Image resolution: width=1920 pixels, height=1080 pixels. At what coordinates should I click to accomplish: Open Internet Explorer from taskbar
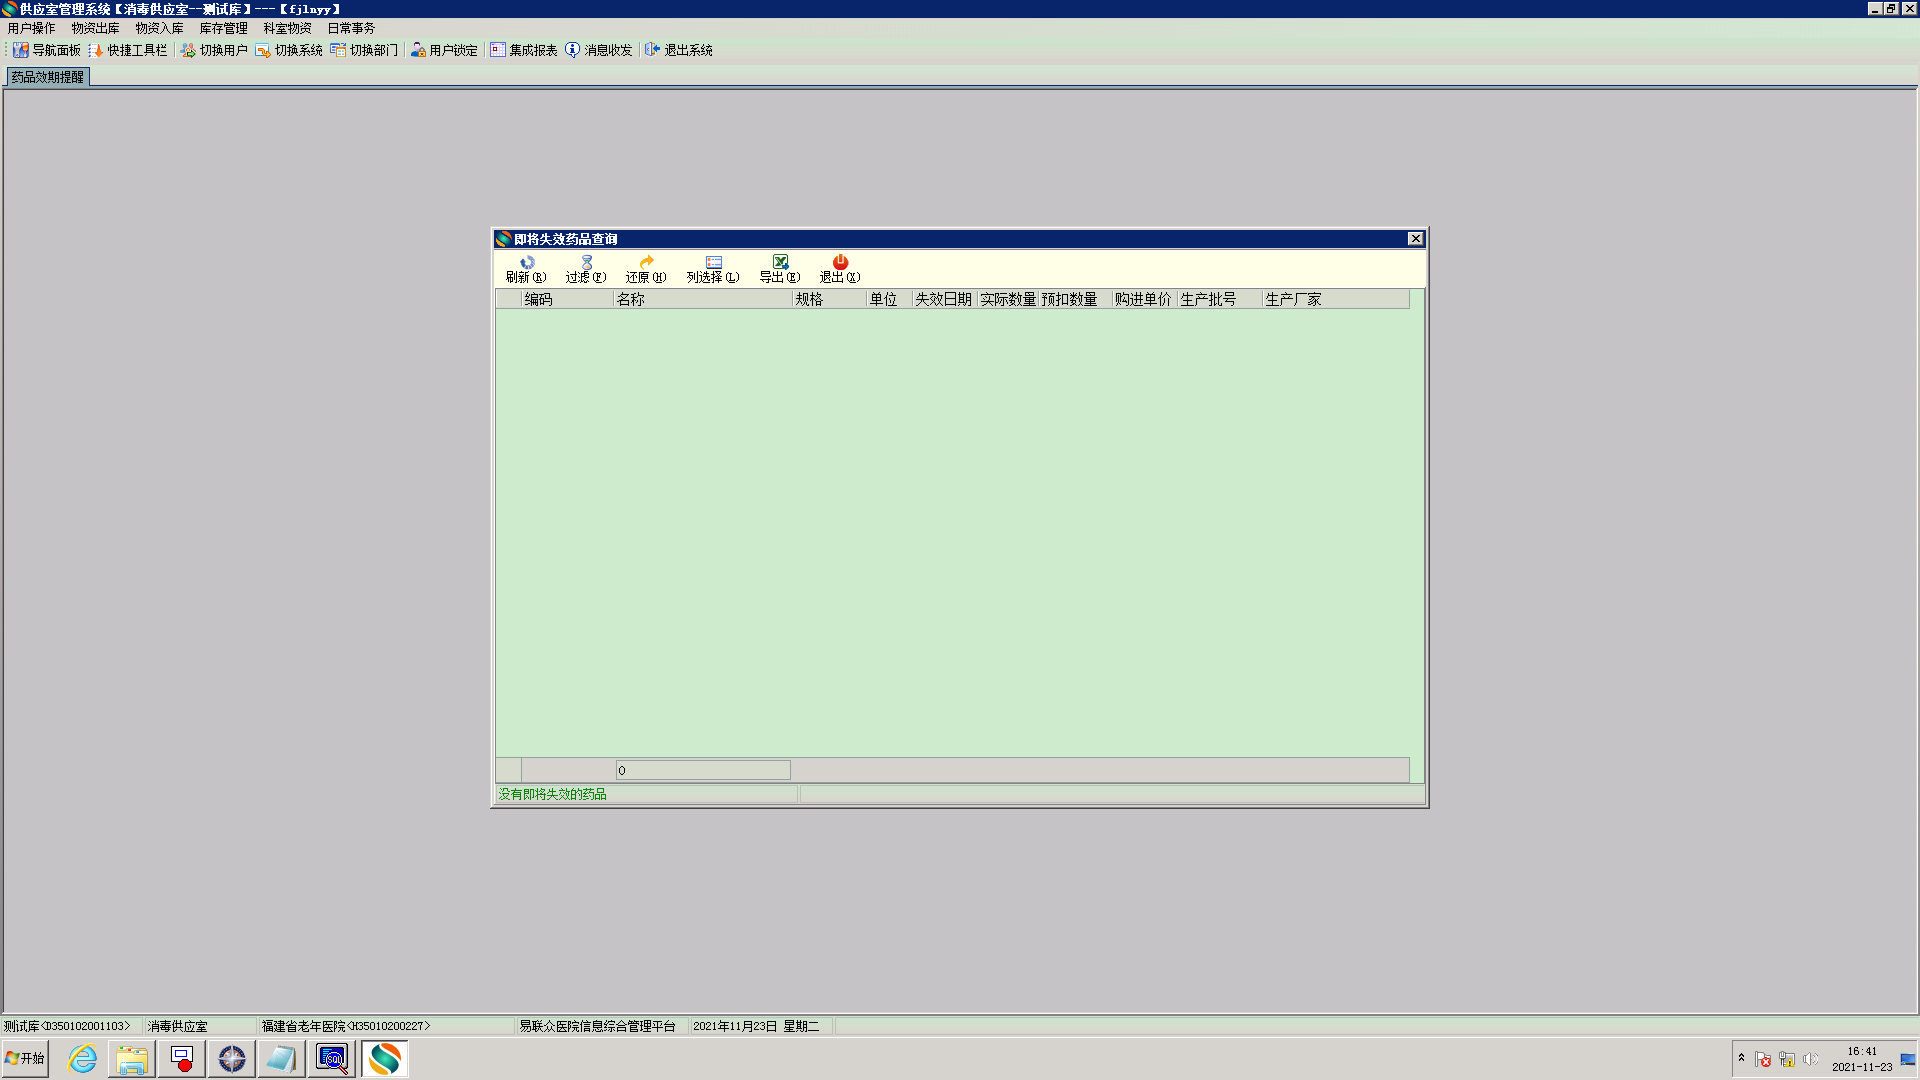click(82, 1058)
